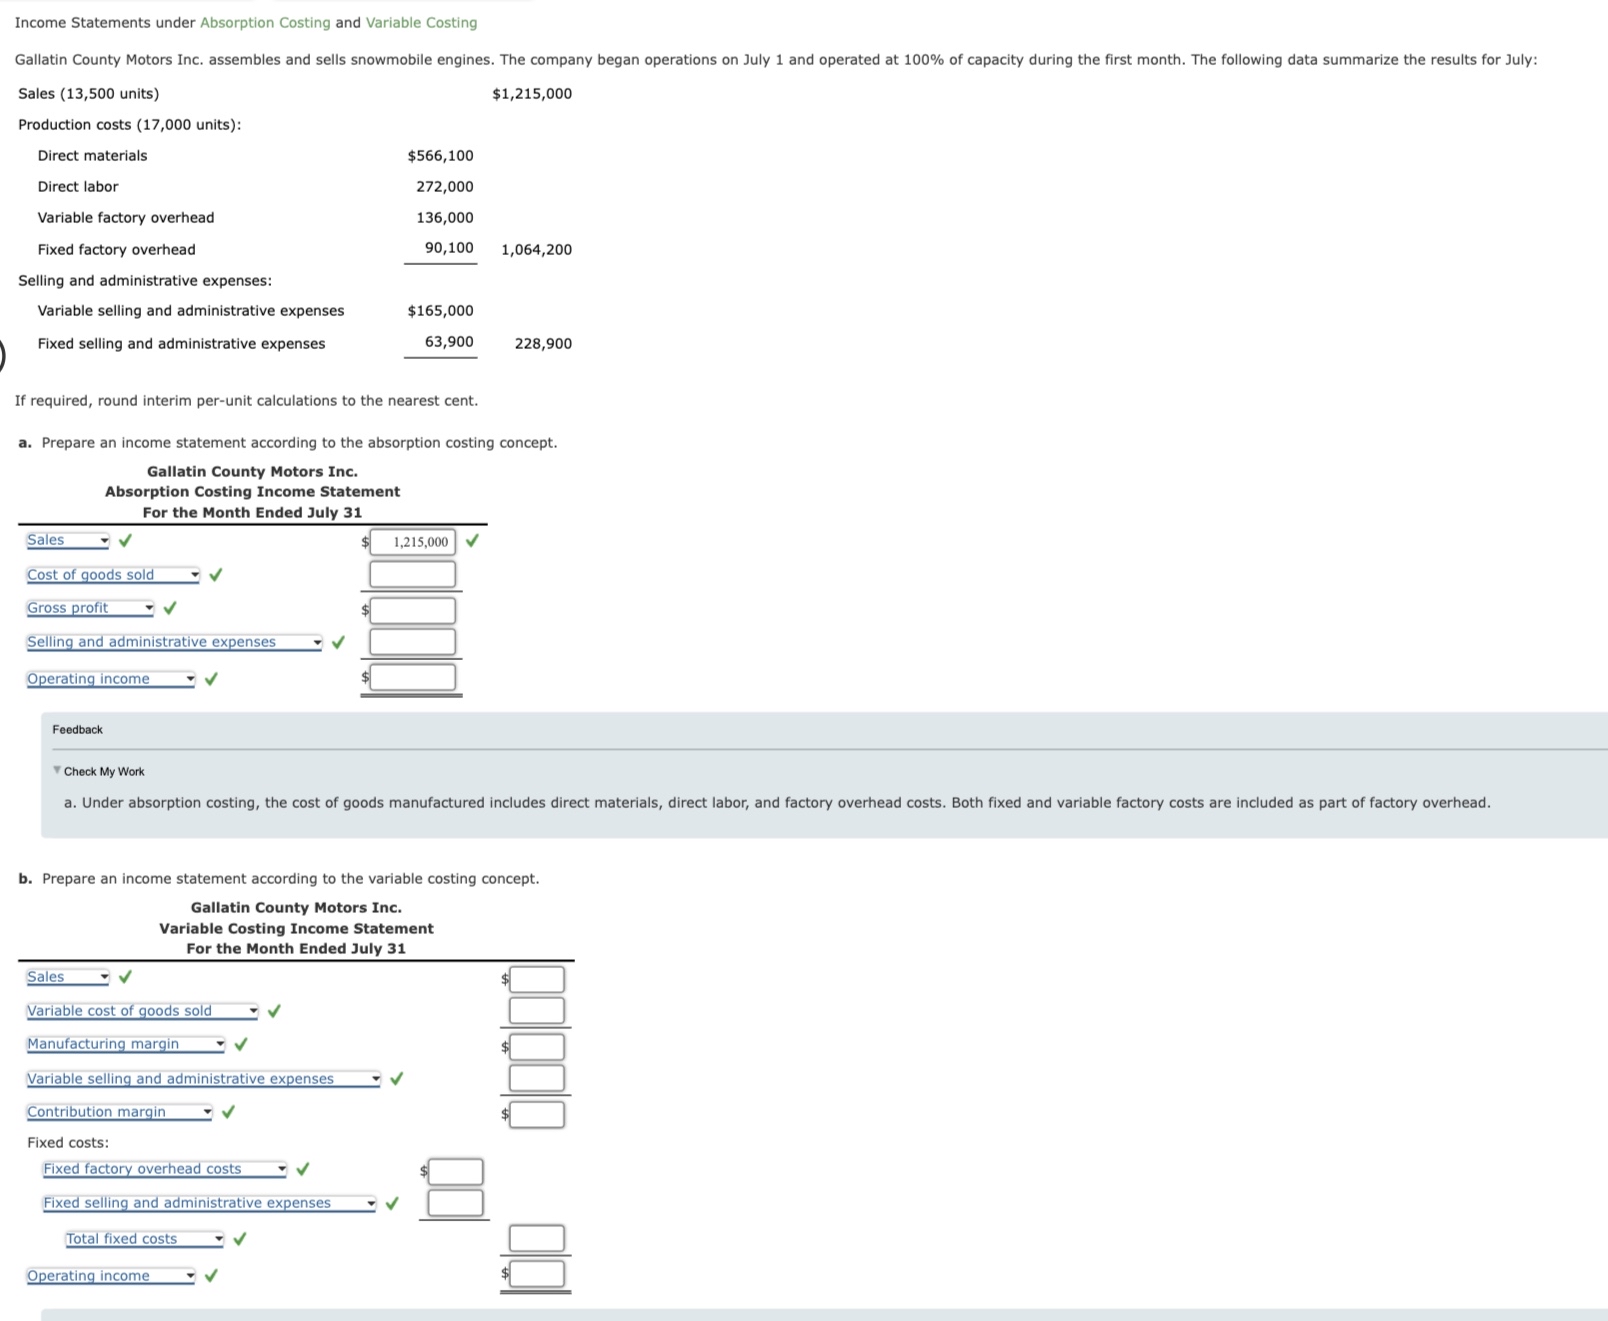Viewport: 1608px width, 1321px height.
Task: Open absorption statement Operating income dropdown
Action: coord(111,679)
